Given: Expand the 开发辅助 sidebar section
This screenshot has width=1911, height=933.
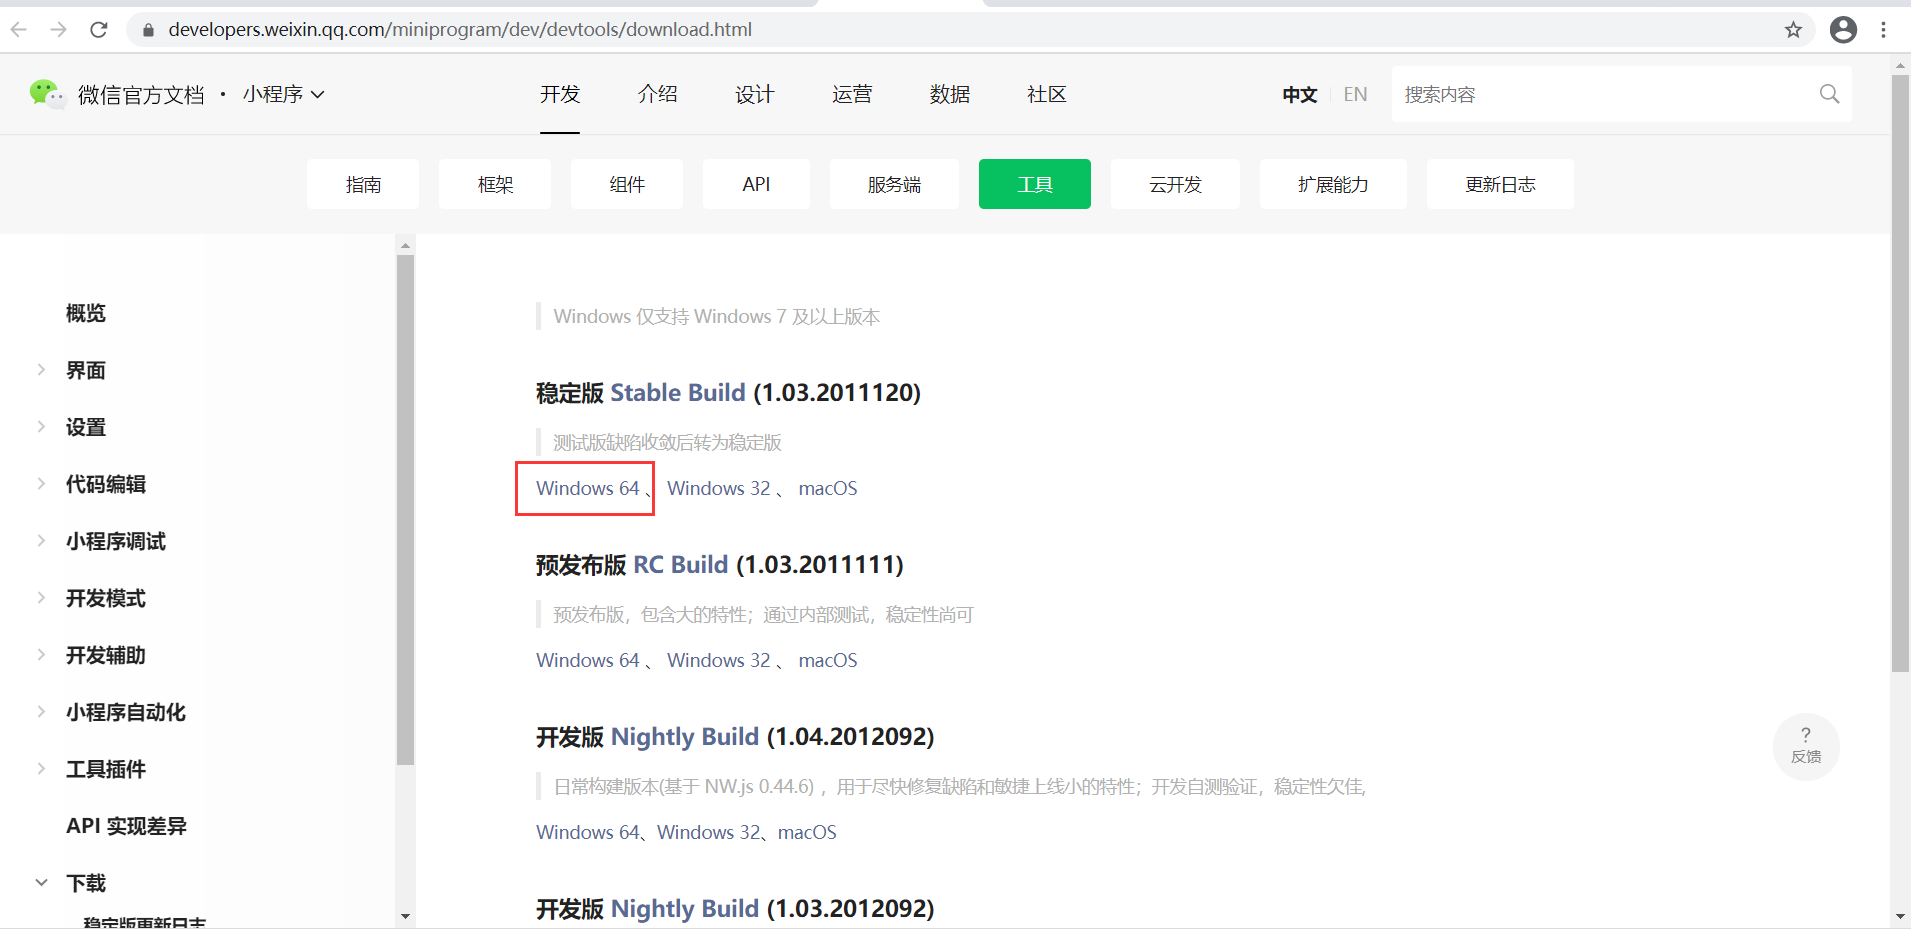Looking at the screenshot, I should (41, 655).
